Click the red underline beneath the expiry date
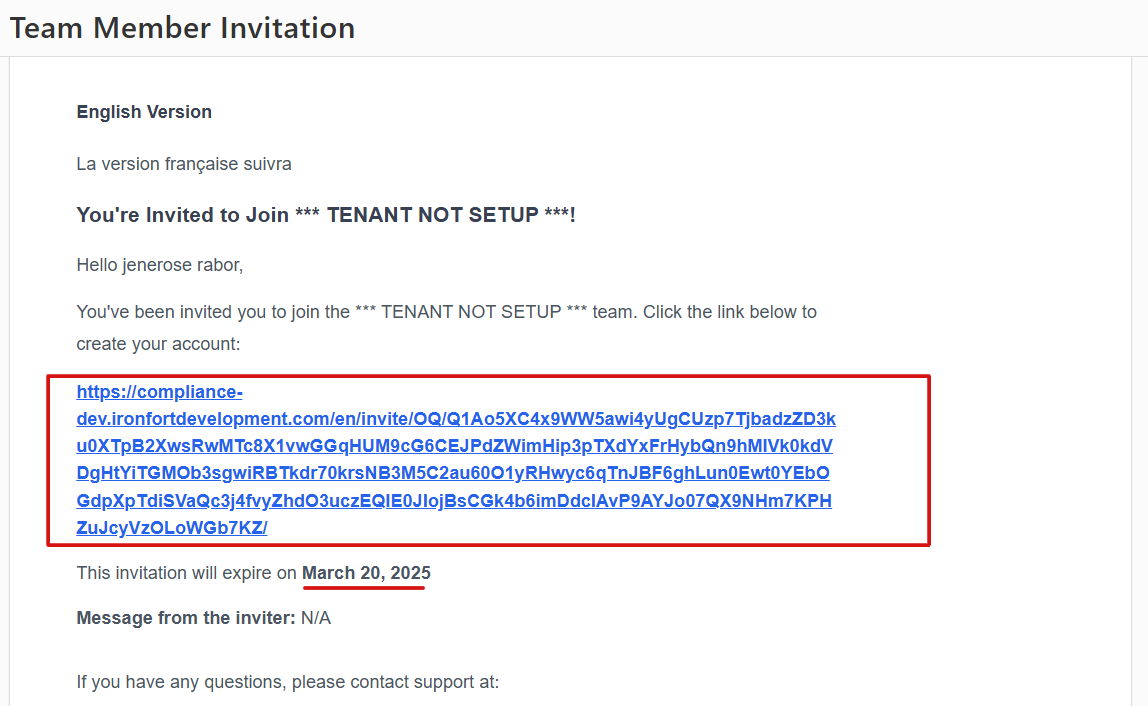The height and width of the screenshot is (706, 1148). point(364,588)
